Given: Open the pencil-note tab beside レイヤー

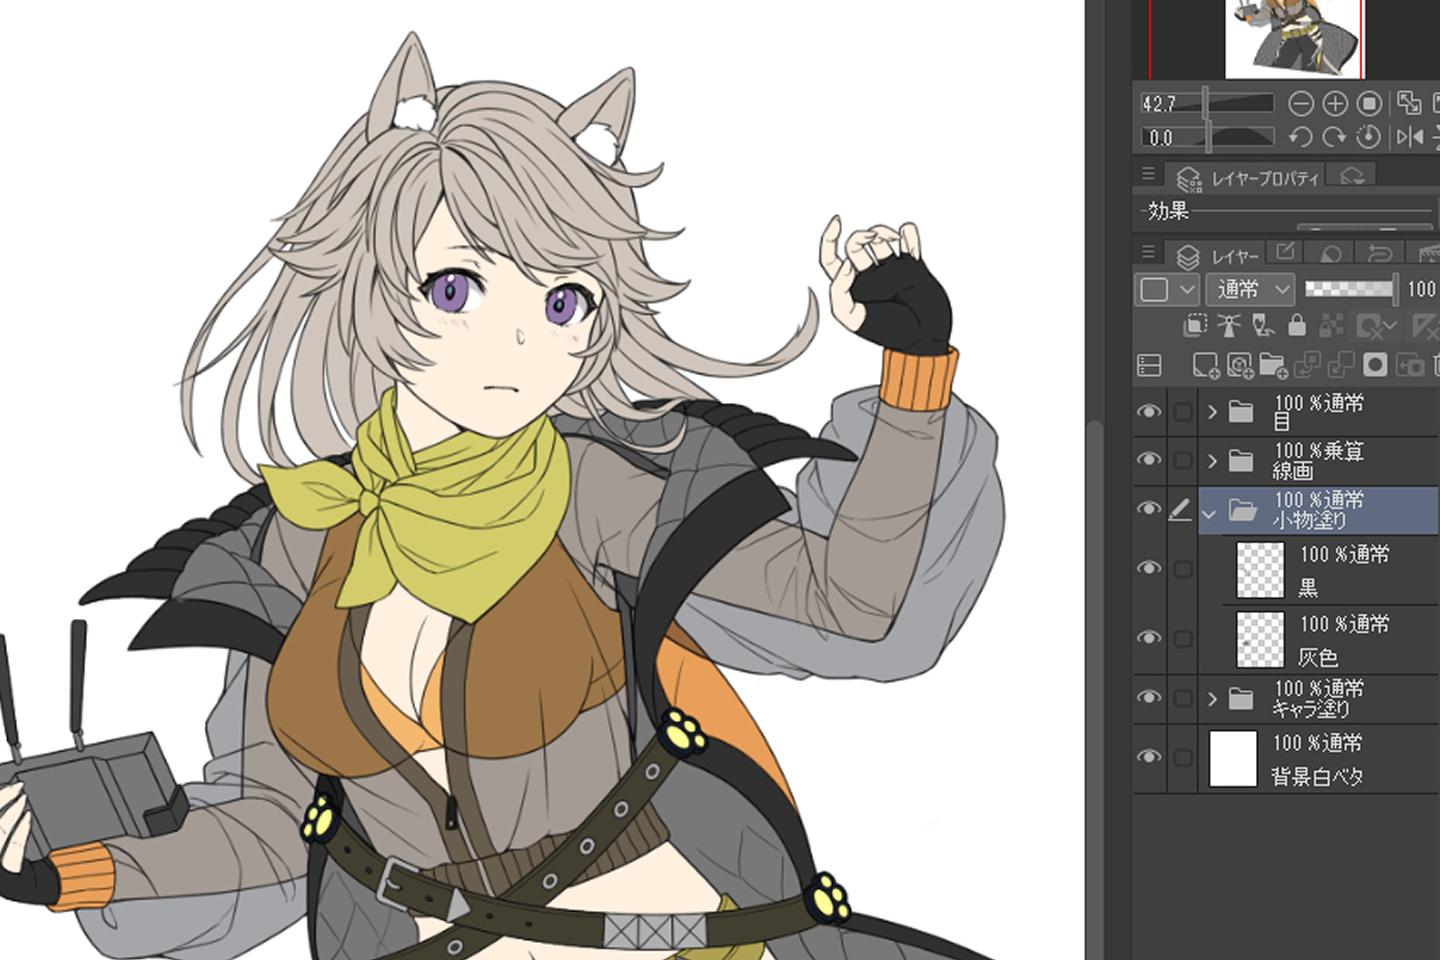Looking at the screenshot, I should 1286,252.
